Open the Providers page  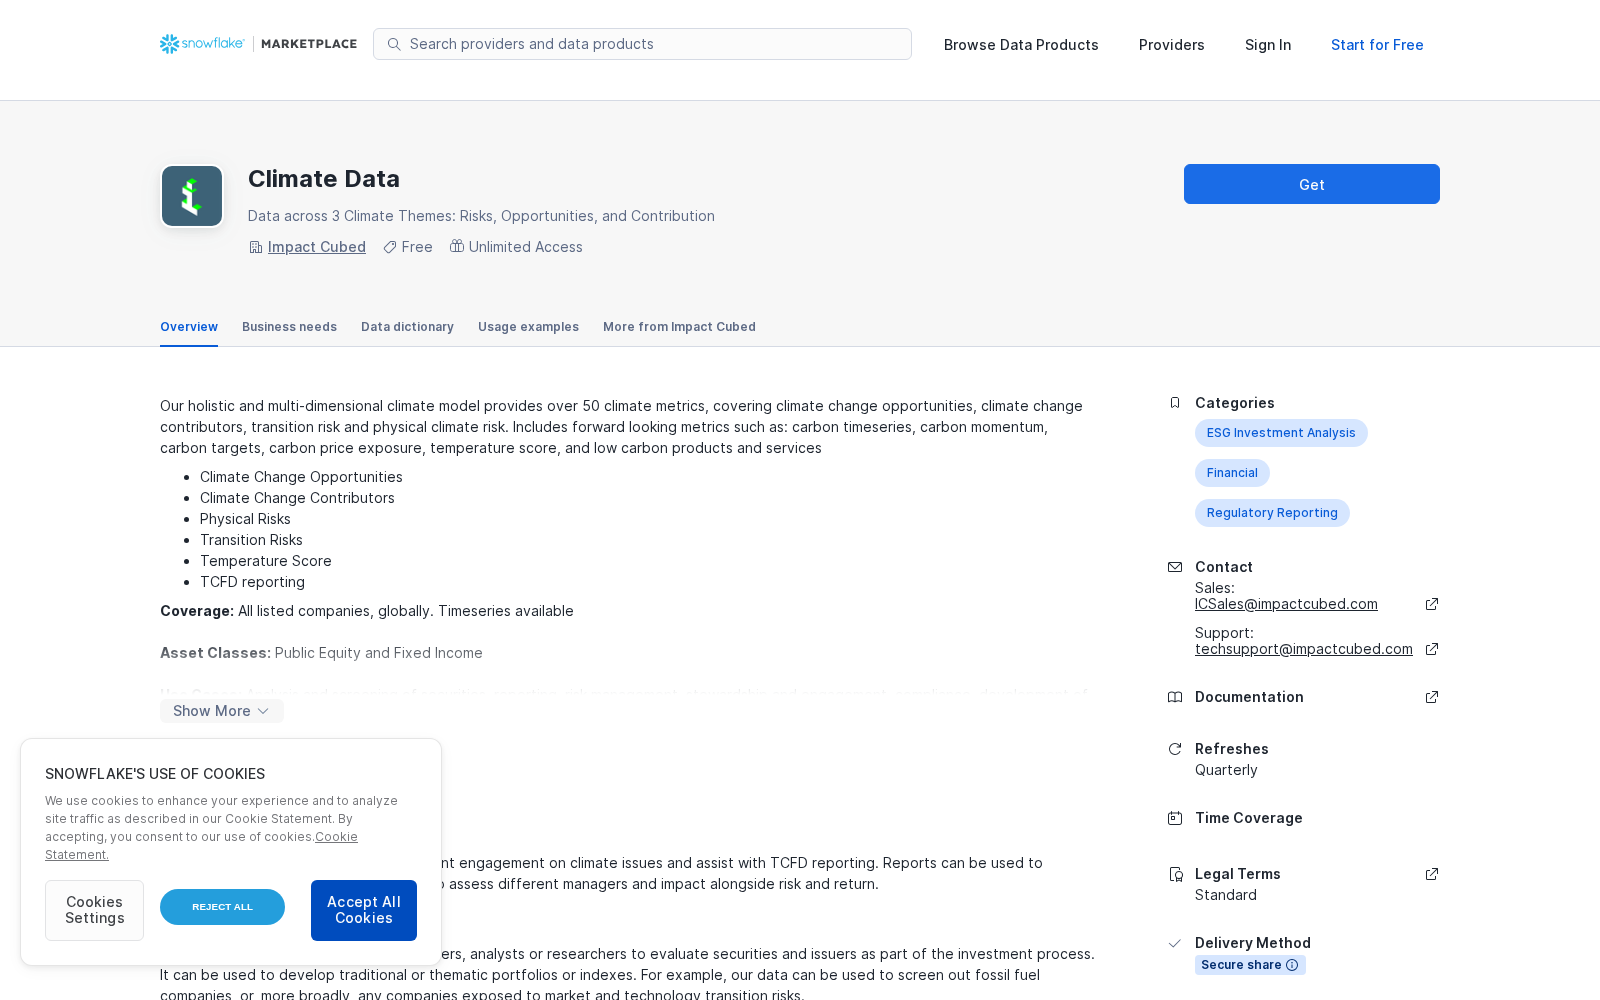(1172, 45)
